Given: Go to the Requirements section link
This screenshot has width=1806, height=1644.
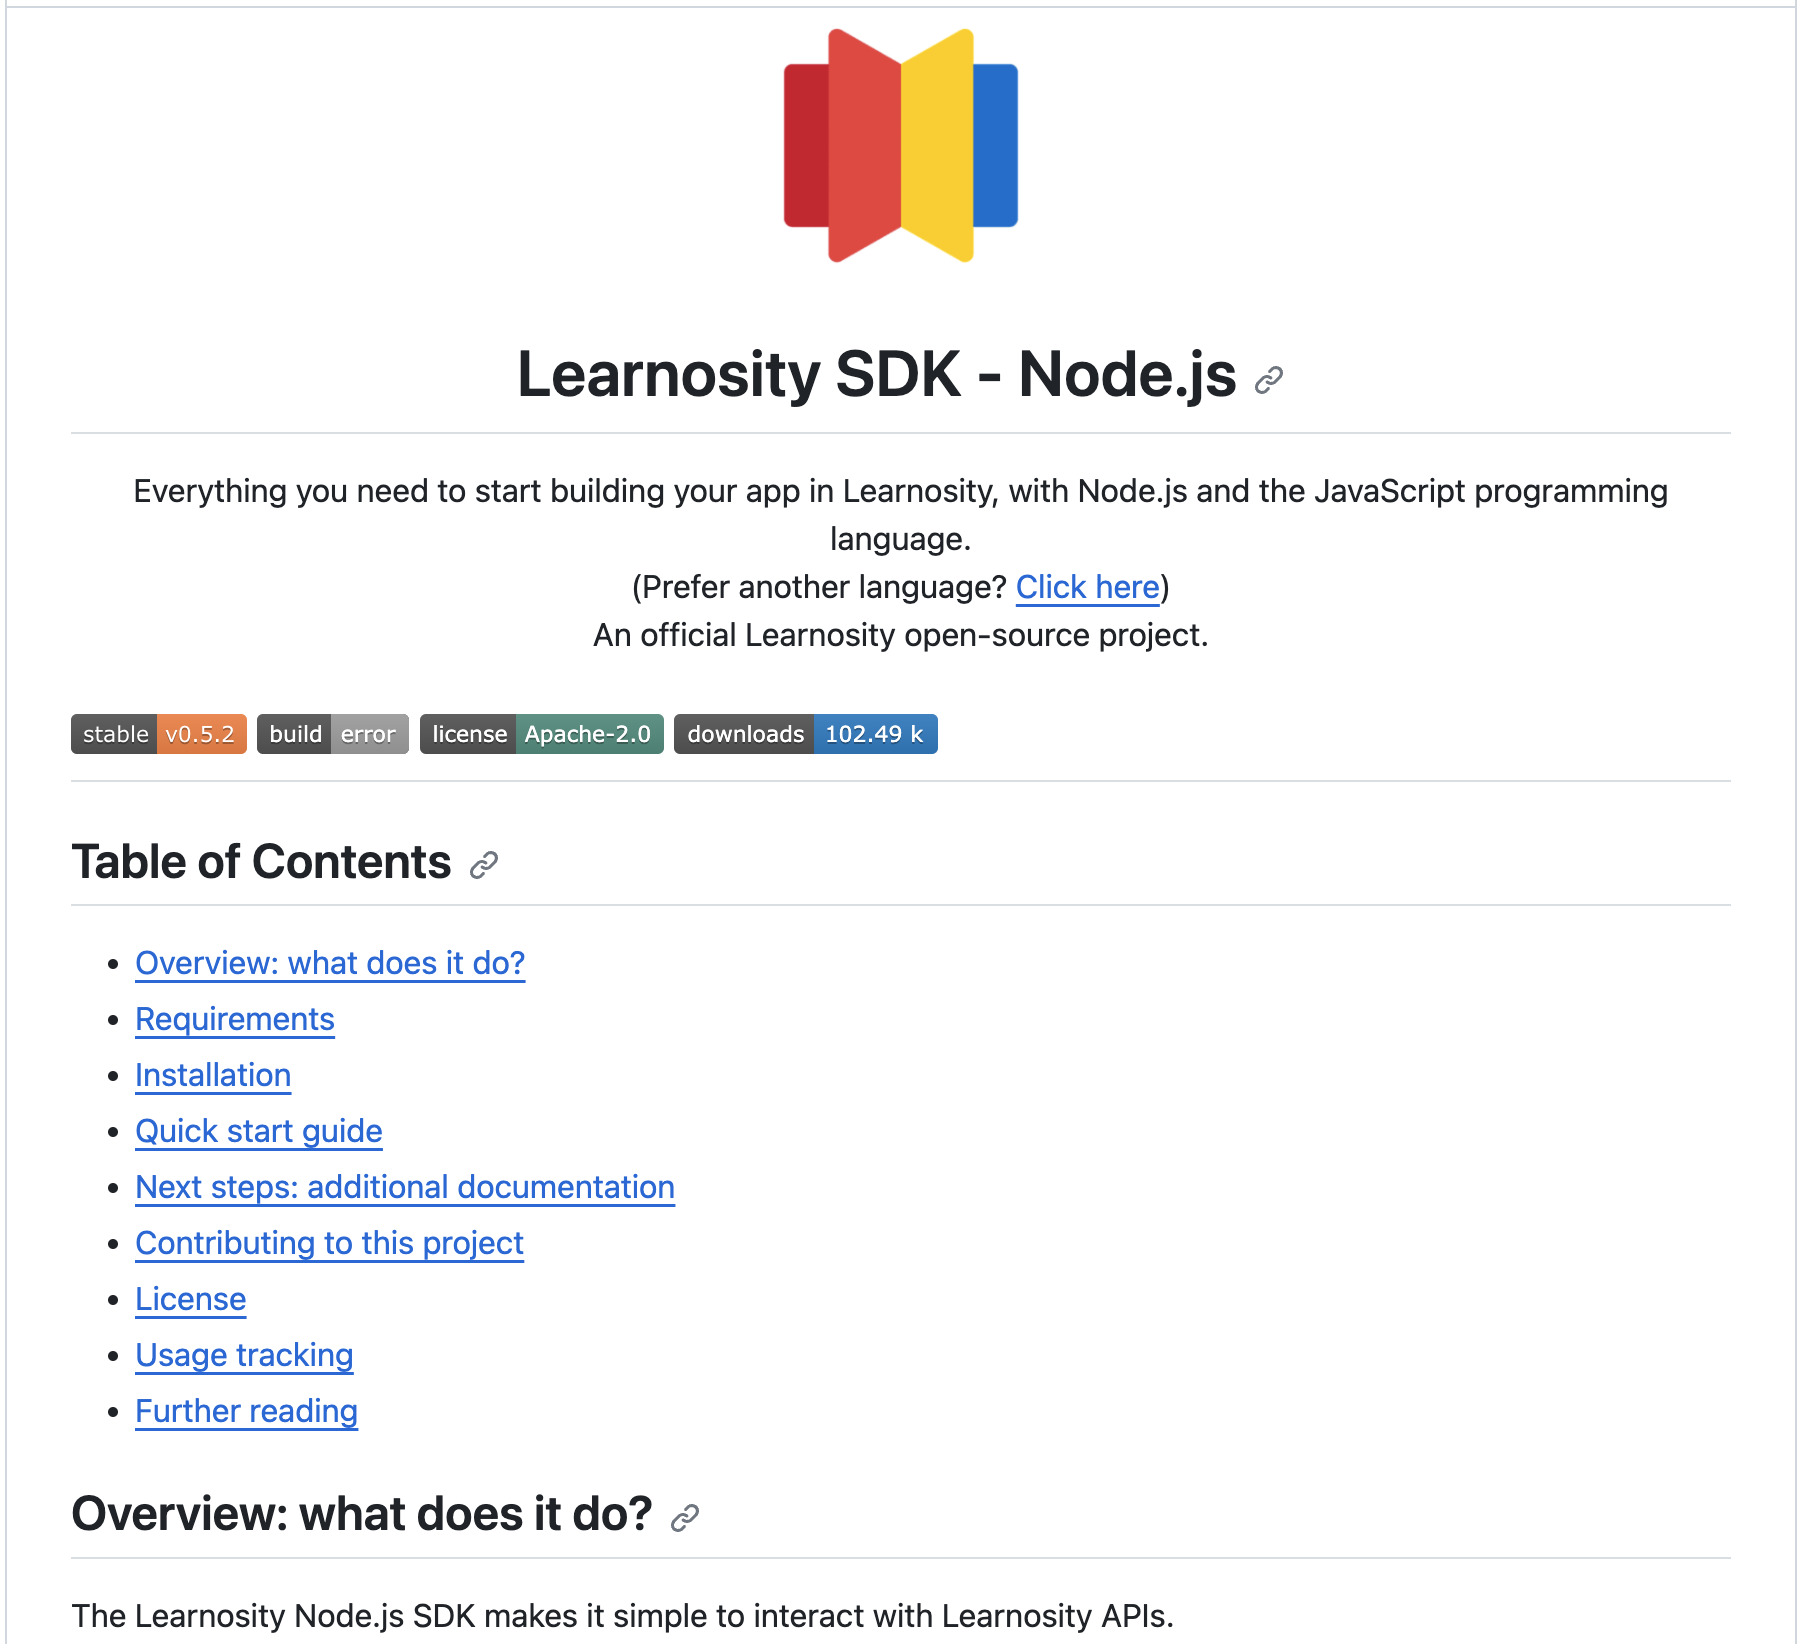Looking at the screenshot, I should 235,1019.
